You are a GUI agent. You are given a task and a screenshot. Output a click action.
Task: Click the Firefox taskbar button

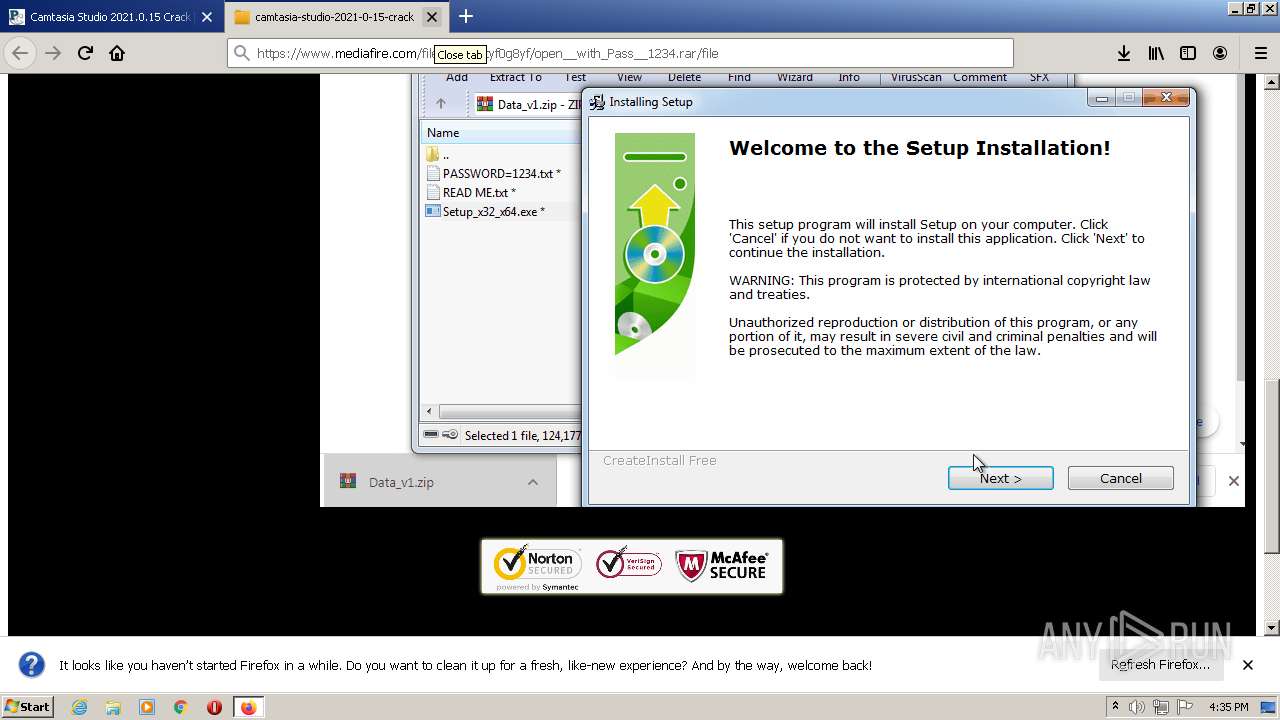[x=248, y=707]
